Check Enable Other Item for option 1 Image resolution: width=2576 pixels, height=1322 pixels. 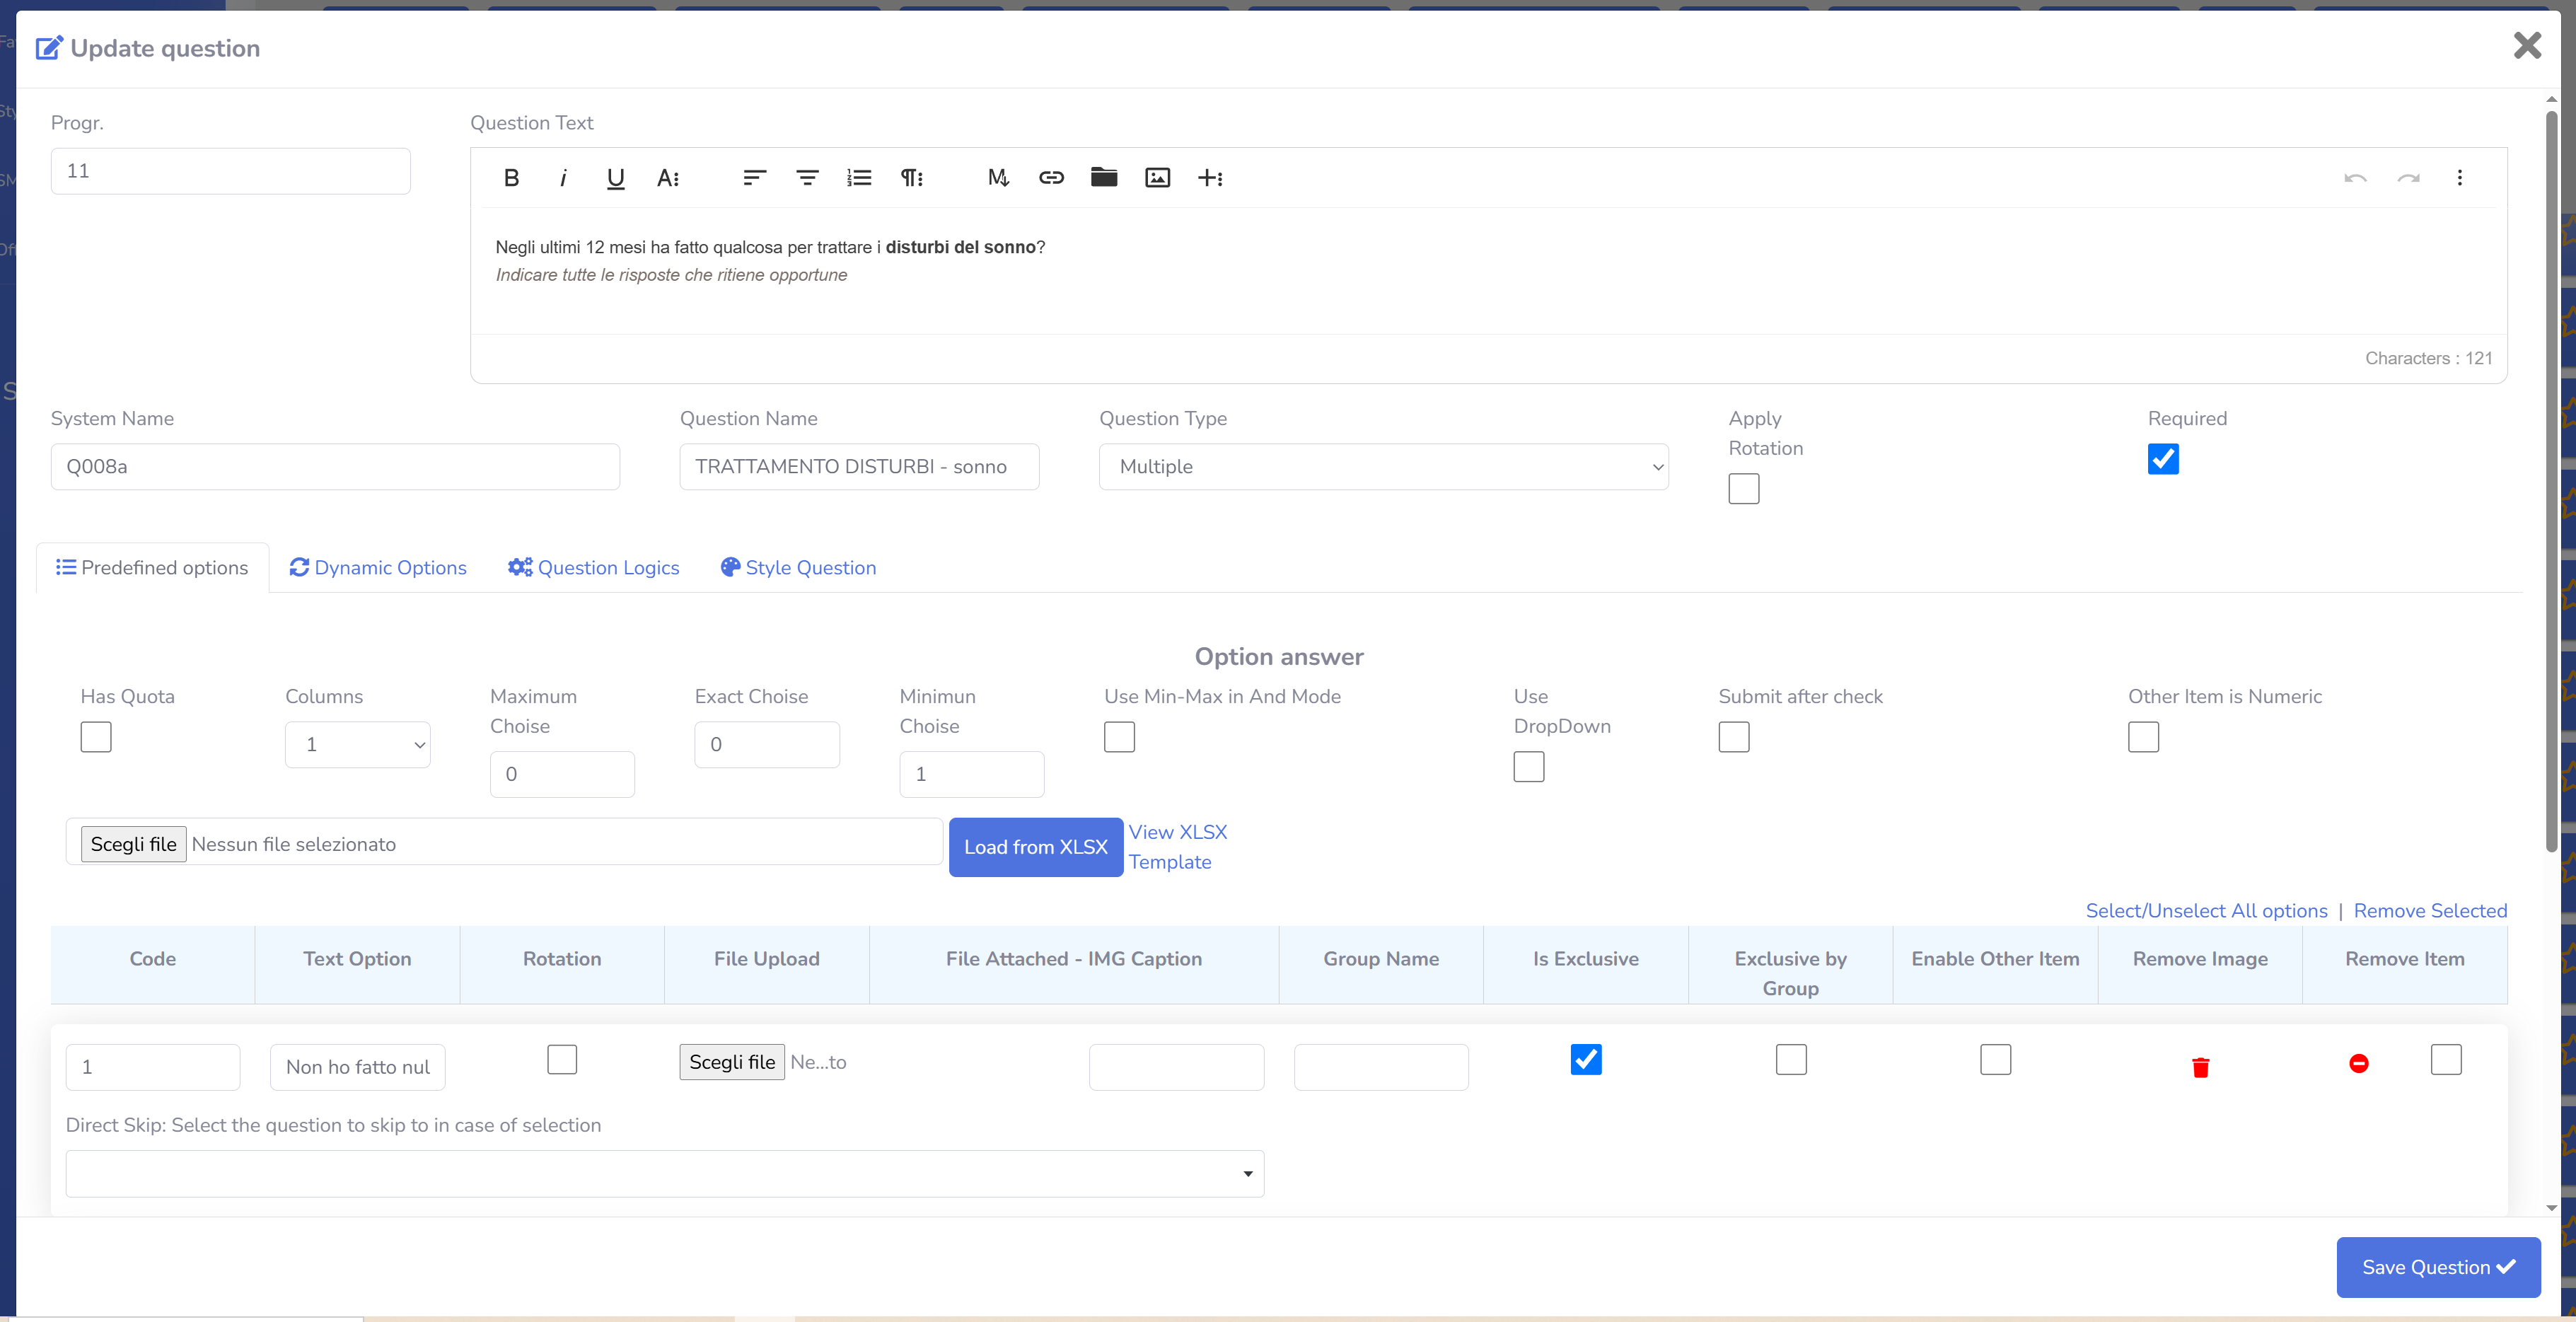(x=1995, y=1059)
